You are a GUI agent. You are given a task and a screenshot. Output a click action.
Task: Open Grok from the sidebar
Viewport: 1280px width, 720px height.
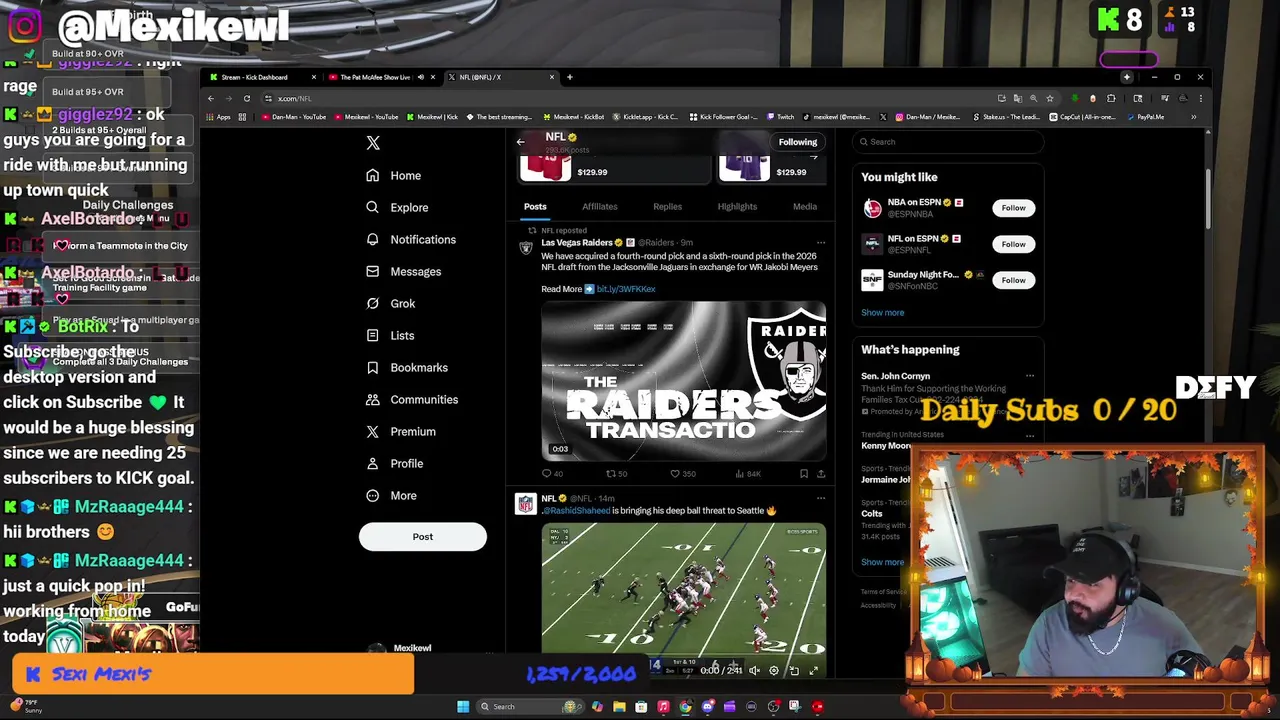pyautogui.click(x=391, y=303)
